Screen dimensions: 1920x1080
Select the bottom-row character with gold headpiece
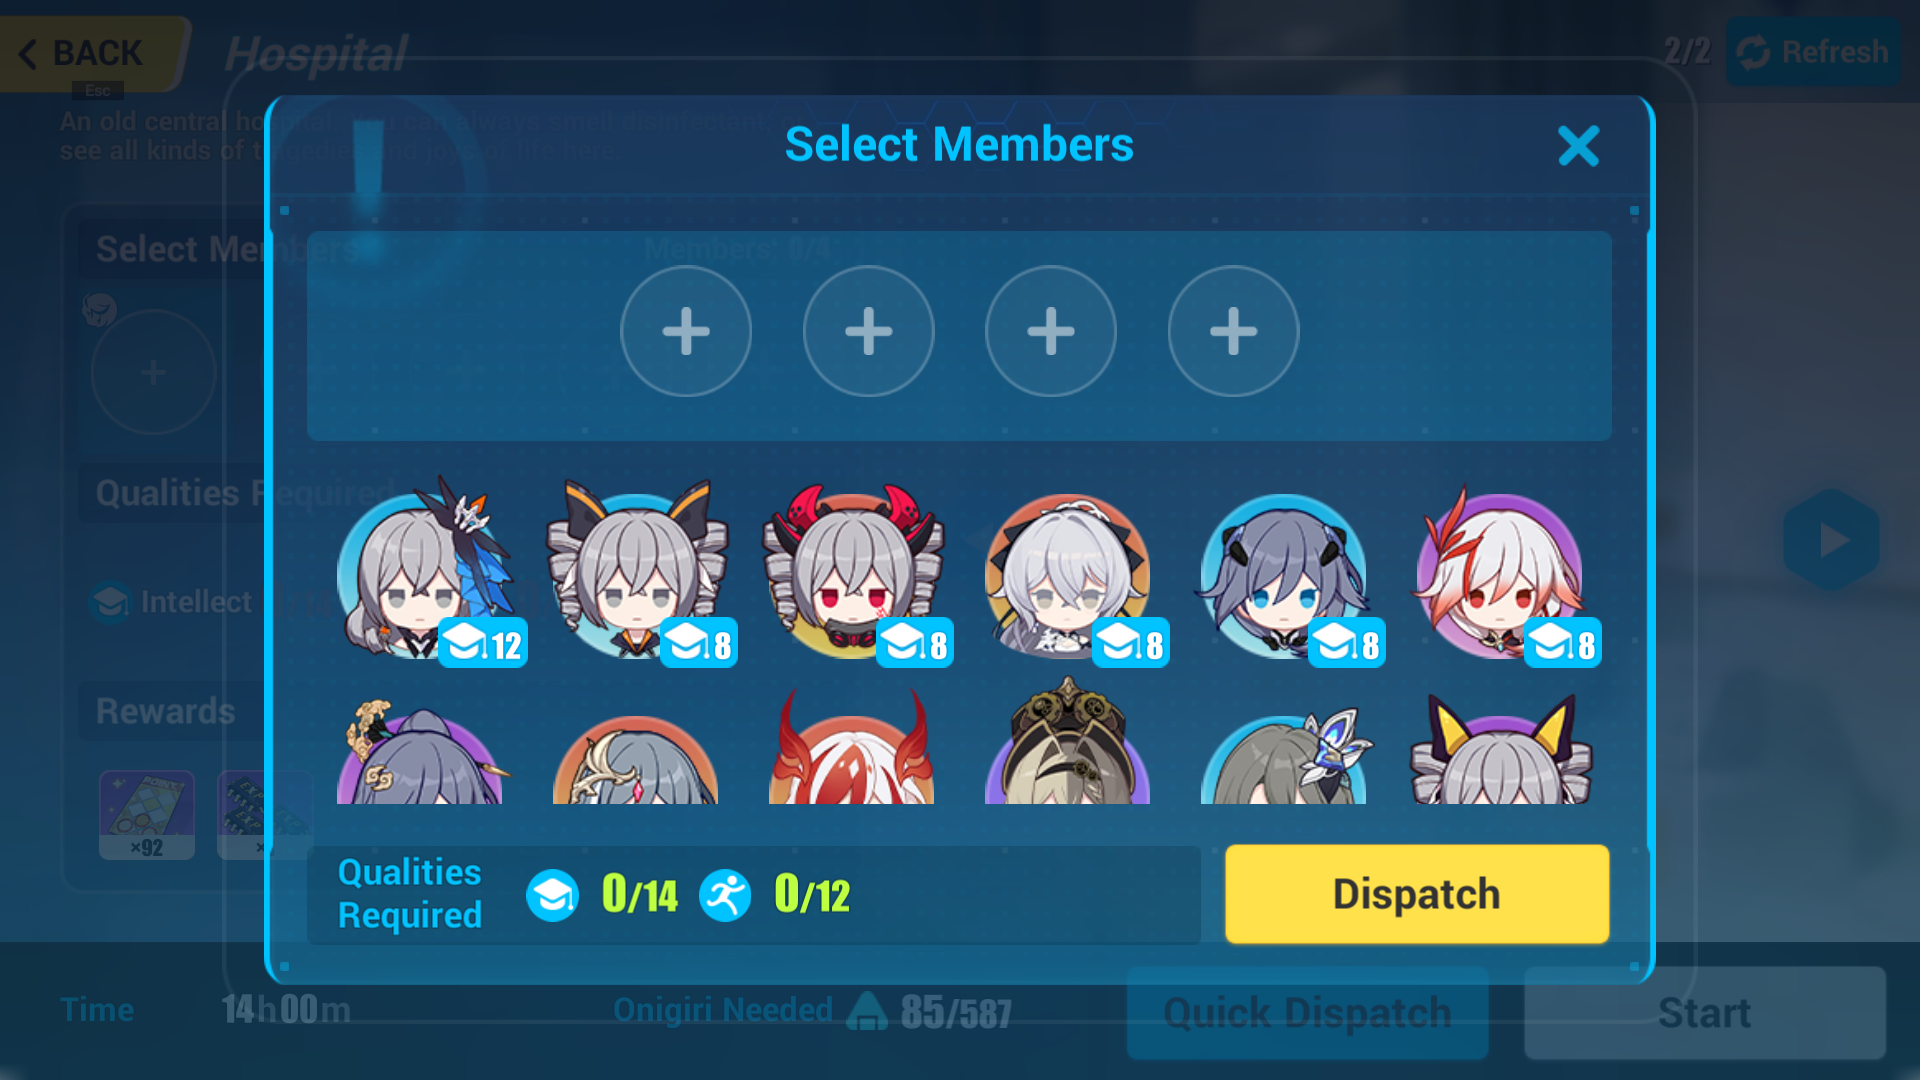(x=636, y=760)
